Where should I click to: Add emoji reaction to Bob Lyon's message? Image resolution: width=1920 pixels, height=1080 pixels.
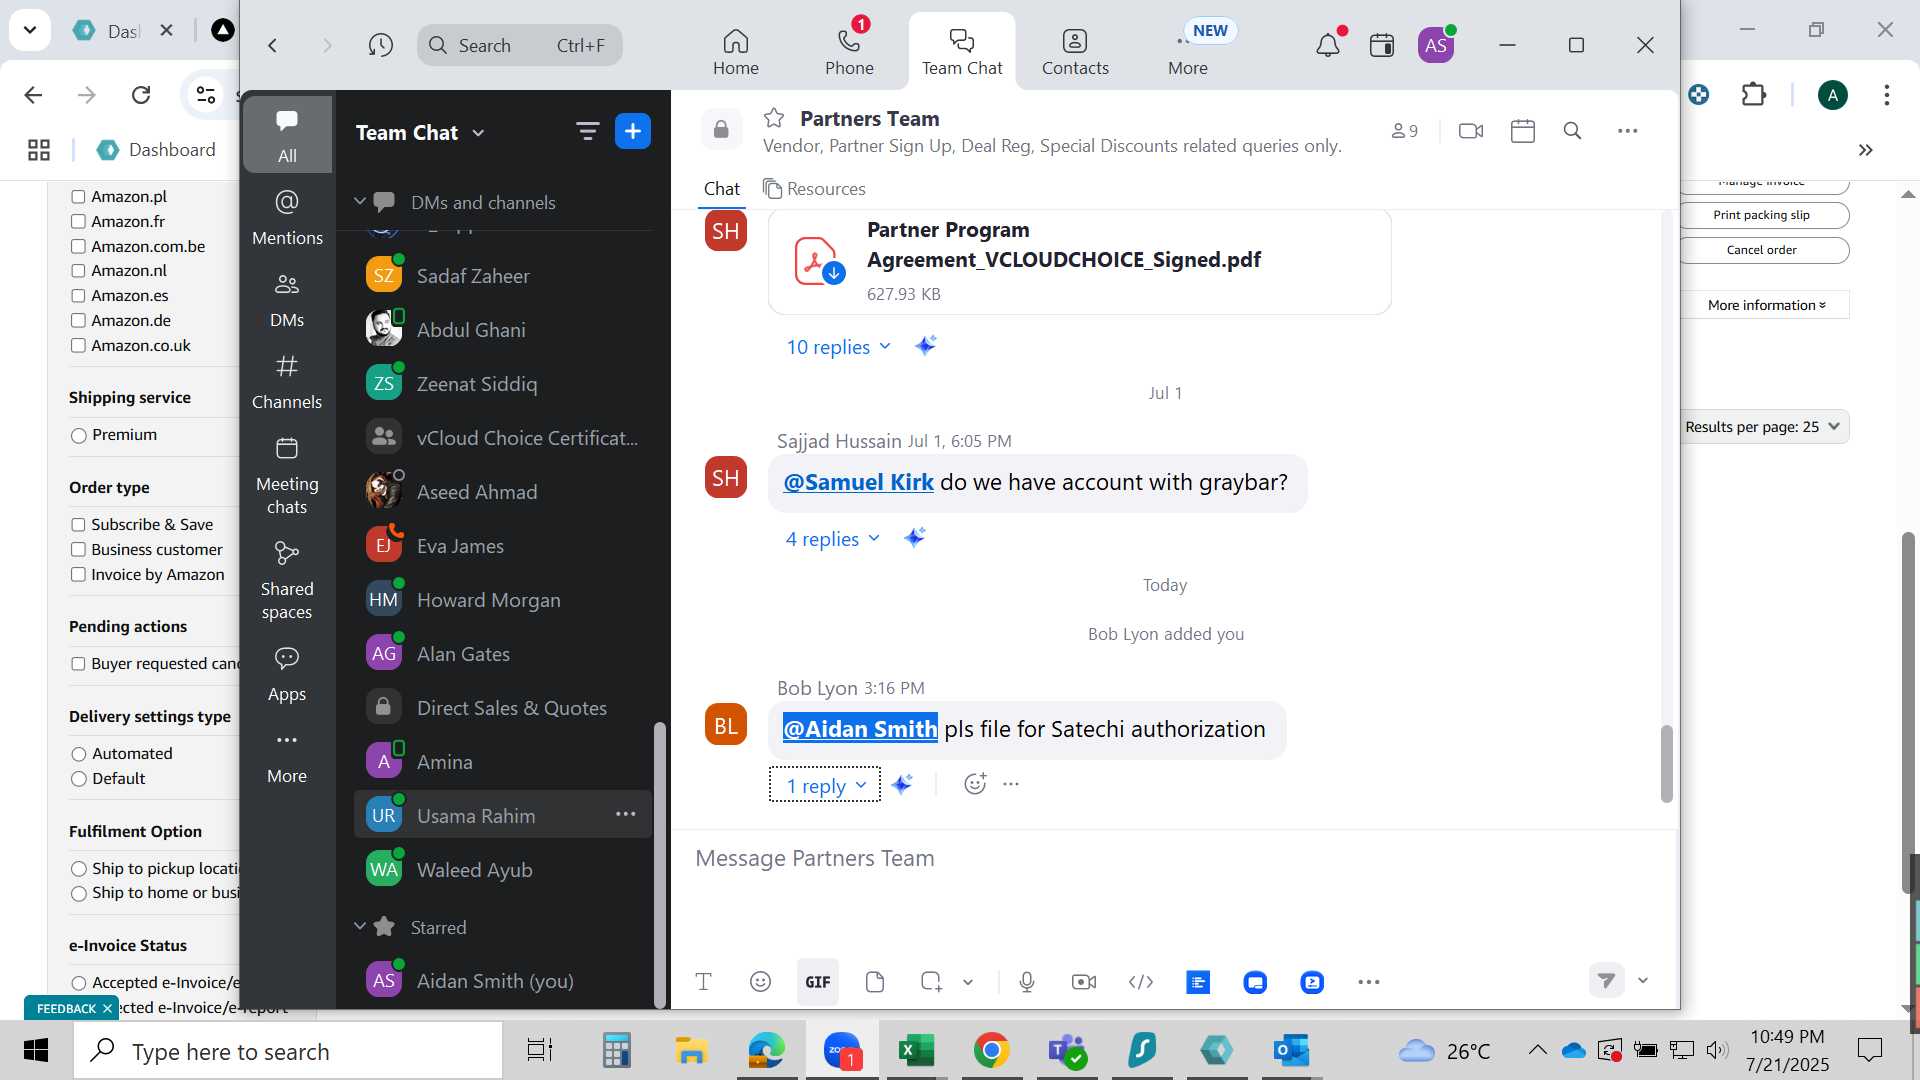975,784
